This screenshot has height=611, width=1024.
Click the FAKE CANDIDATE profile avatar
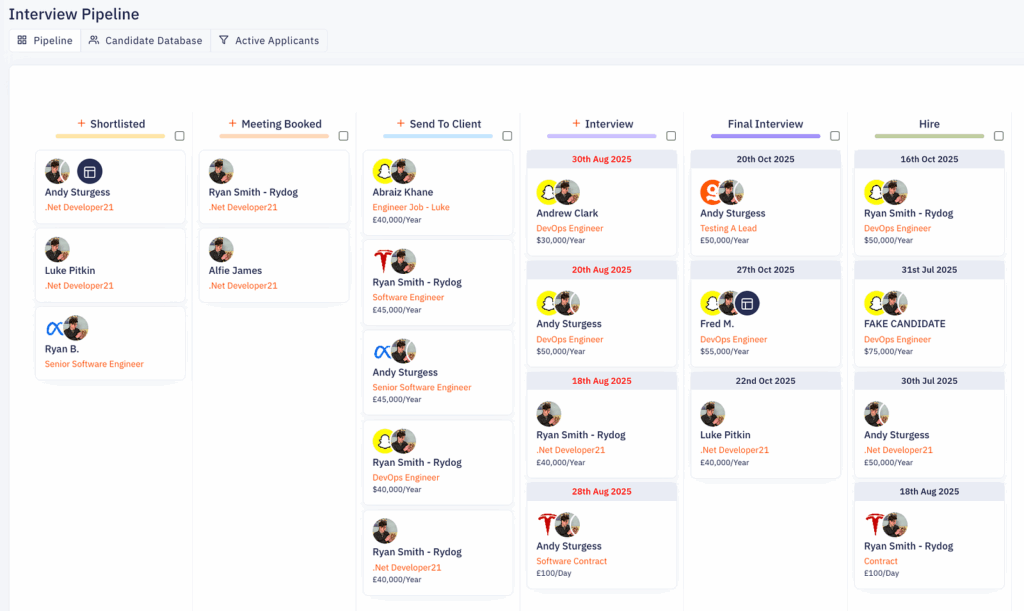point(895,303)
